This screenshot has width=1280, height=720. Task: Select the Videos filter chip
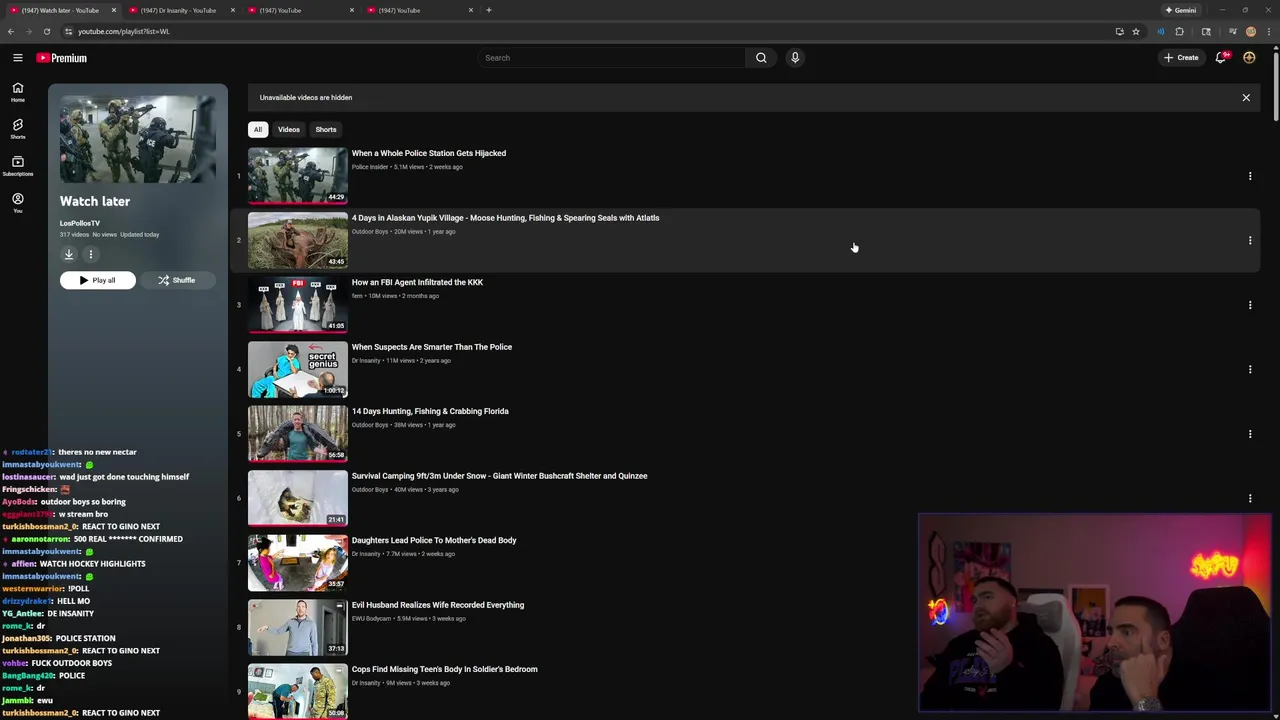(x=289, y=129)
